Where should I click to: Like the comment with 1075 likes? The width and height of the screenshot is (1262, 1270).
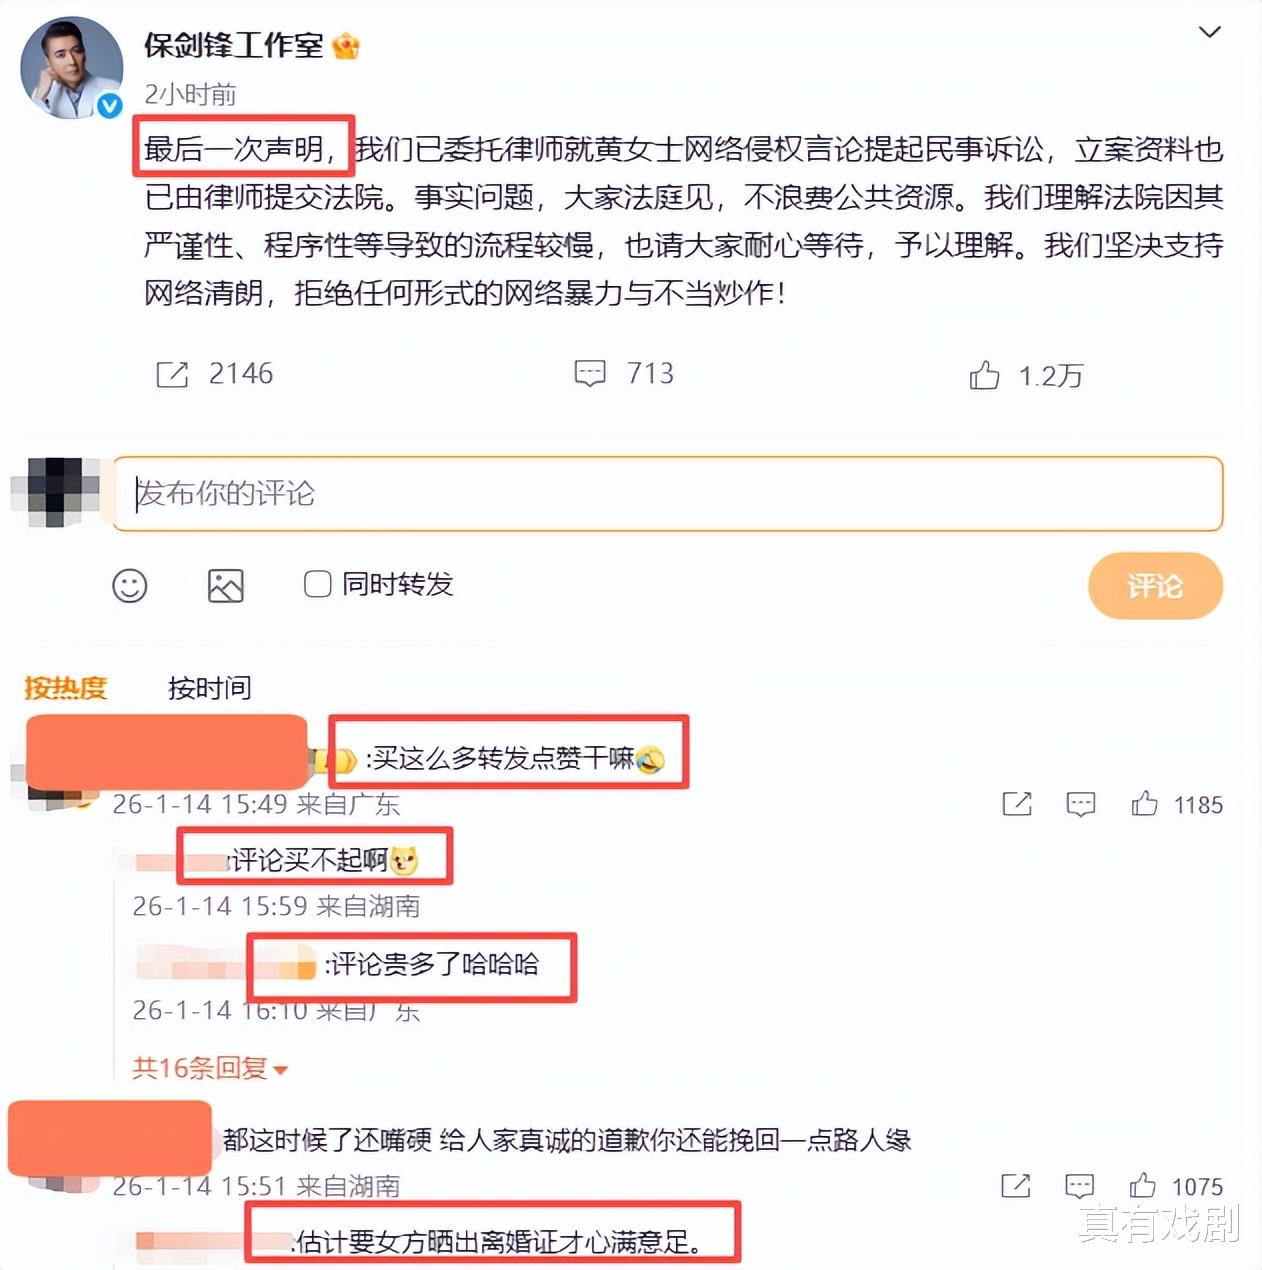[x=1143, y=1186]
